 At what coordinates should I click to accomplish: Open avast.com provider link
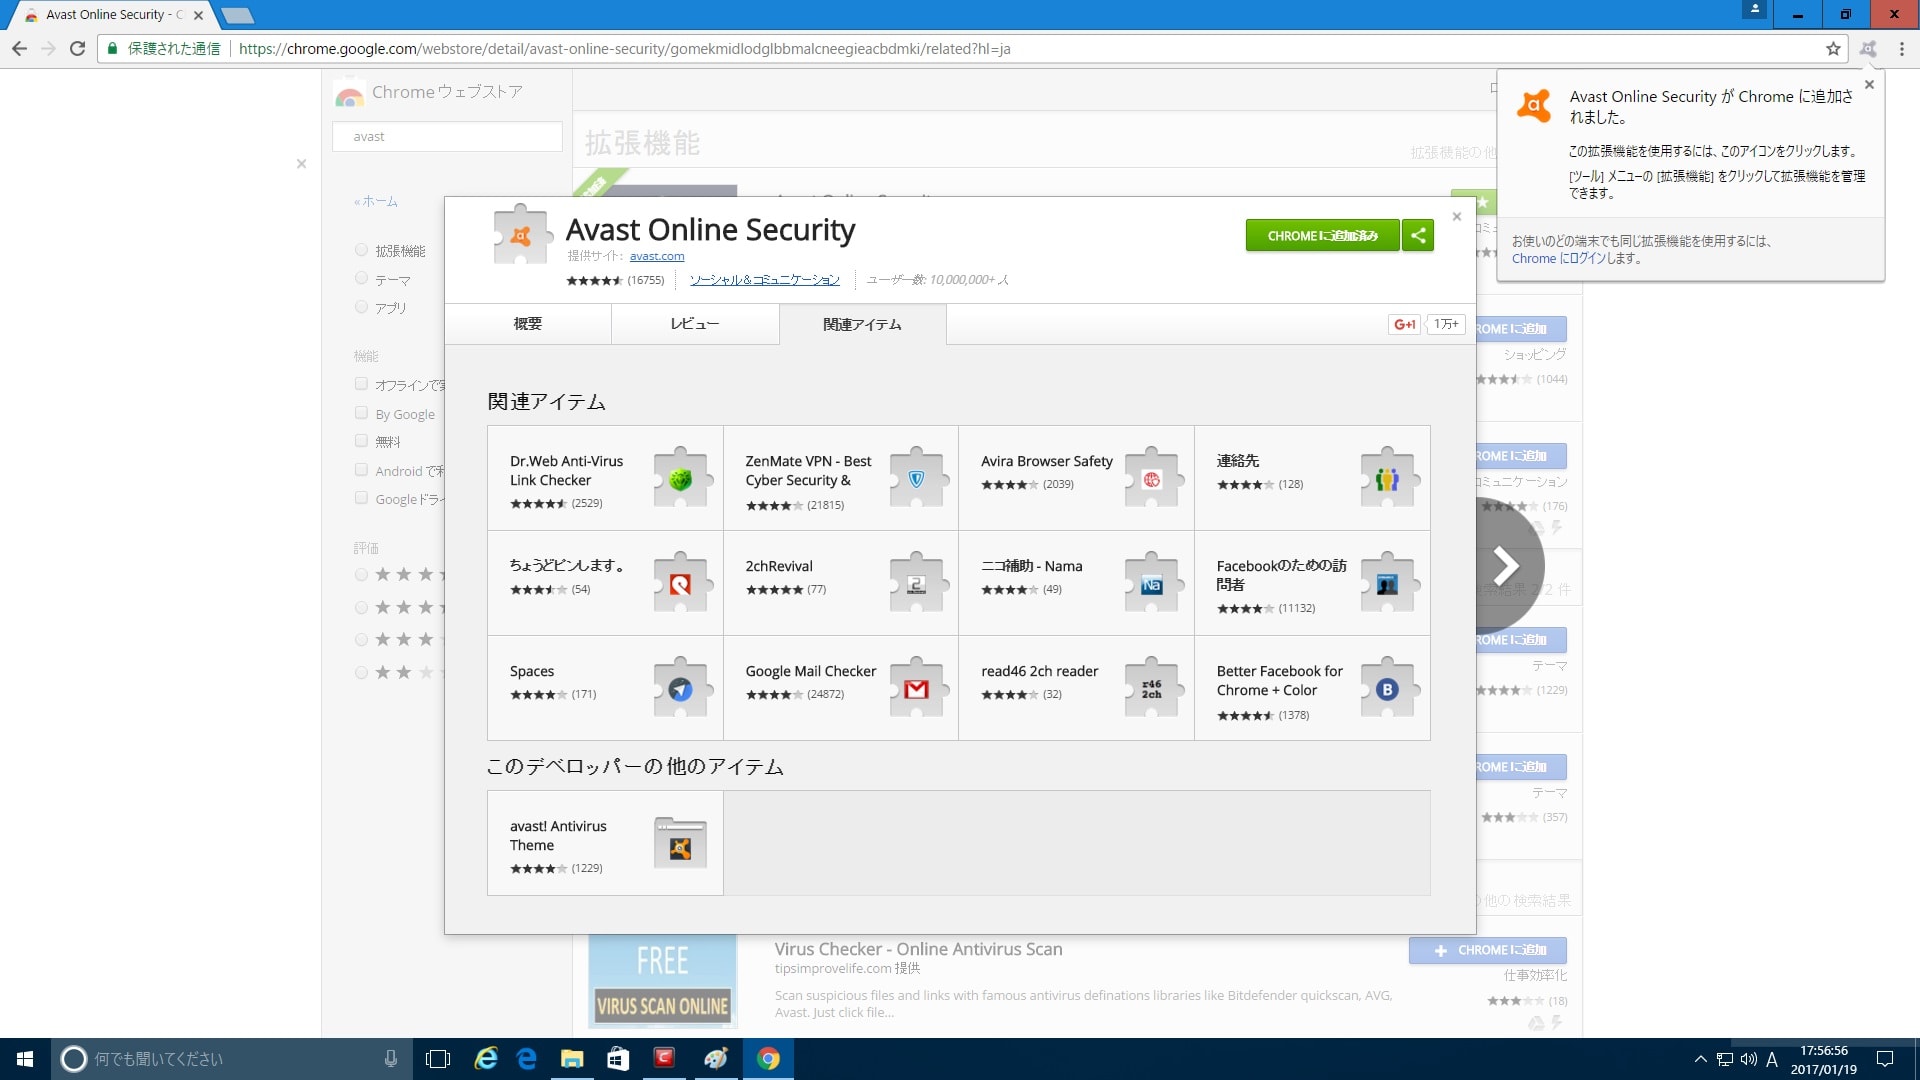pyautogui.click(x=657, y=256)
